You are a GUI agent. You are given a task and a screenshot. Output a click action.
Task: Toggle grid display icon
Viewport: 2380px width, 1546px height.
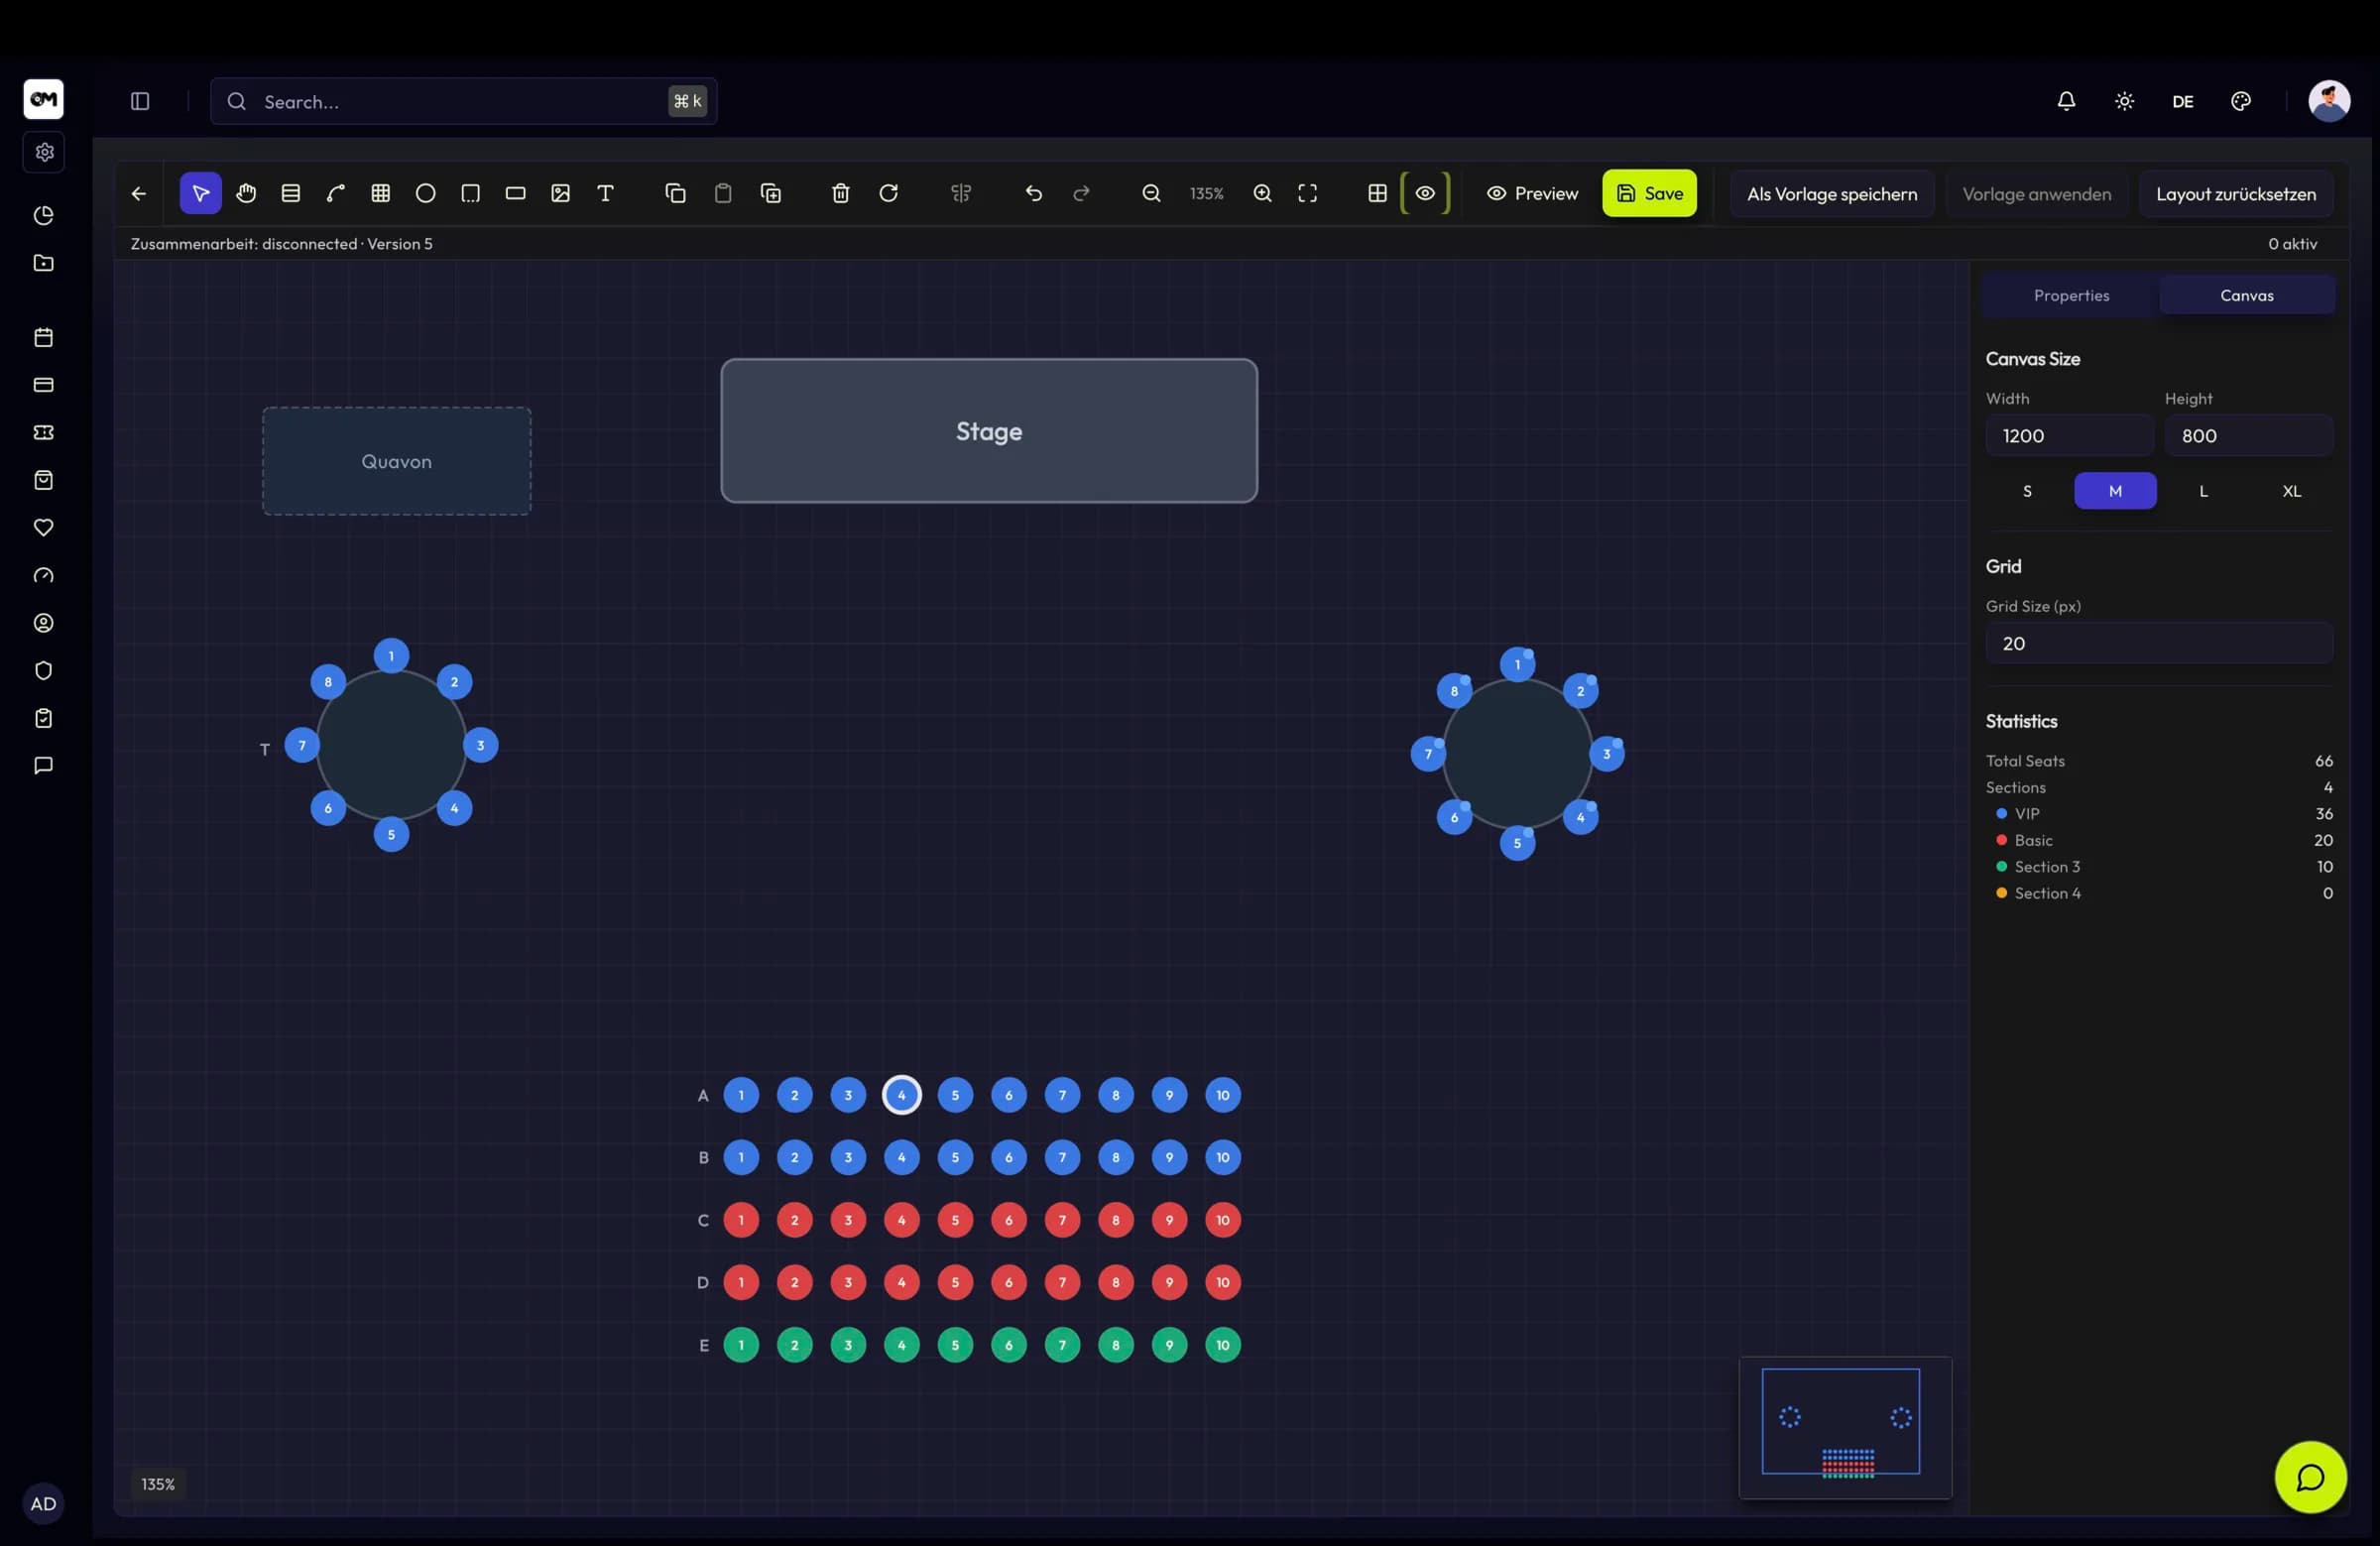click(1378, 193)
